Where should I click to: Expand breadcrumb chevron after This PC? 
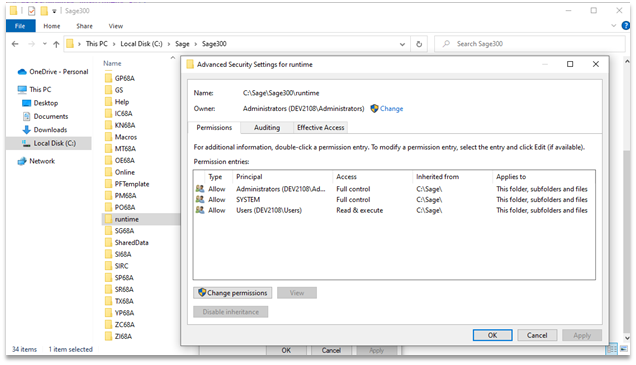point(114,44)
